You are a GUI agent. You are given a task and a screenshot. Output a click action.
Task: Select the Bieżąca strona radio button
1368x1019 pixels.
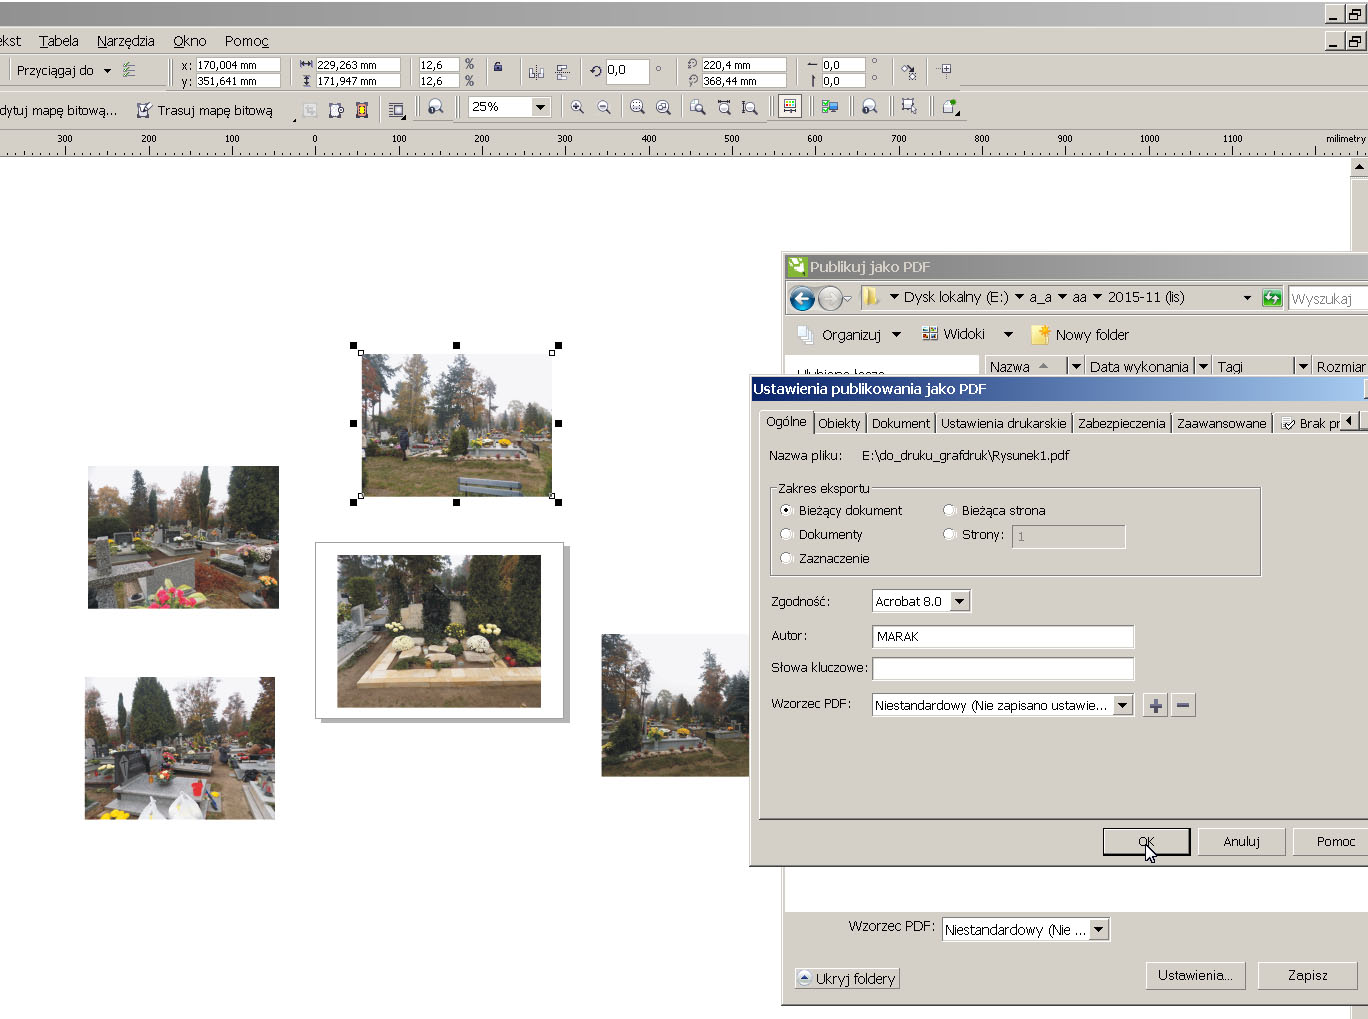coord(949,510)
